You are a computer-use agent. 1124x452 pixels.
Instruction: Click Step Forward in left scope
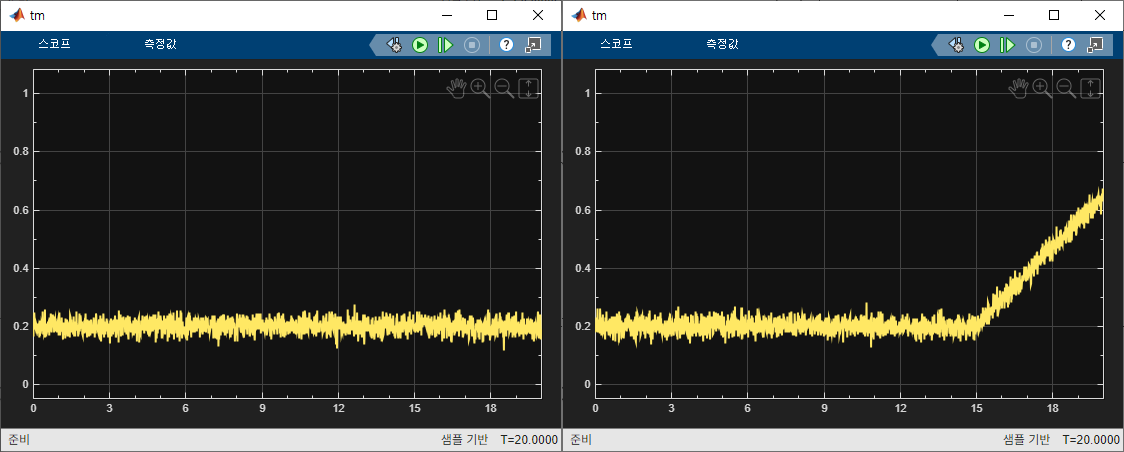pyautogui.click(x=445, y=45)
